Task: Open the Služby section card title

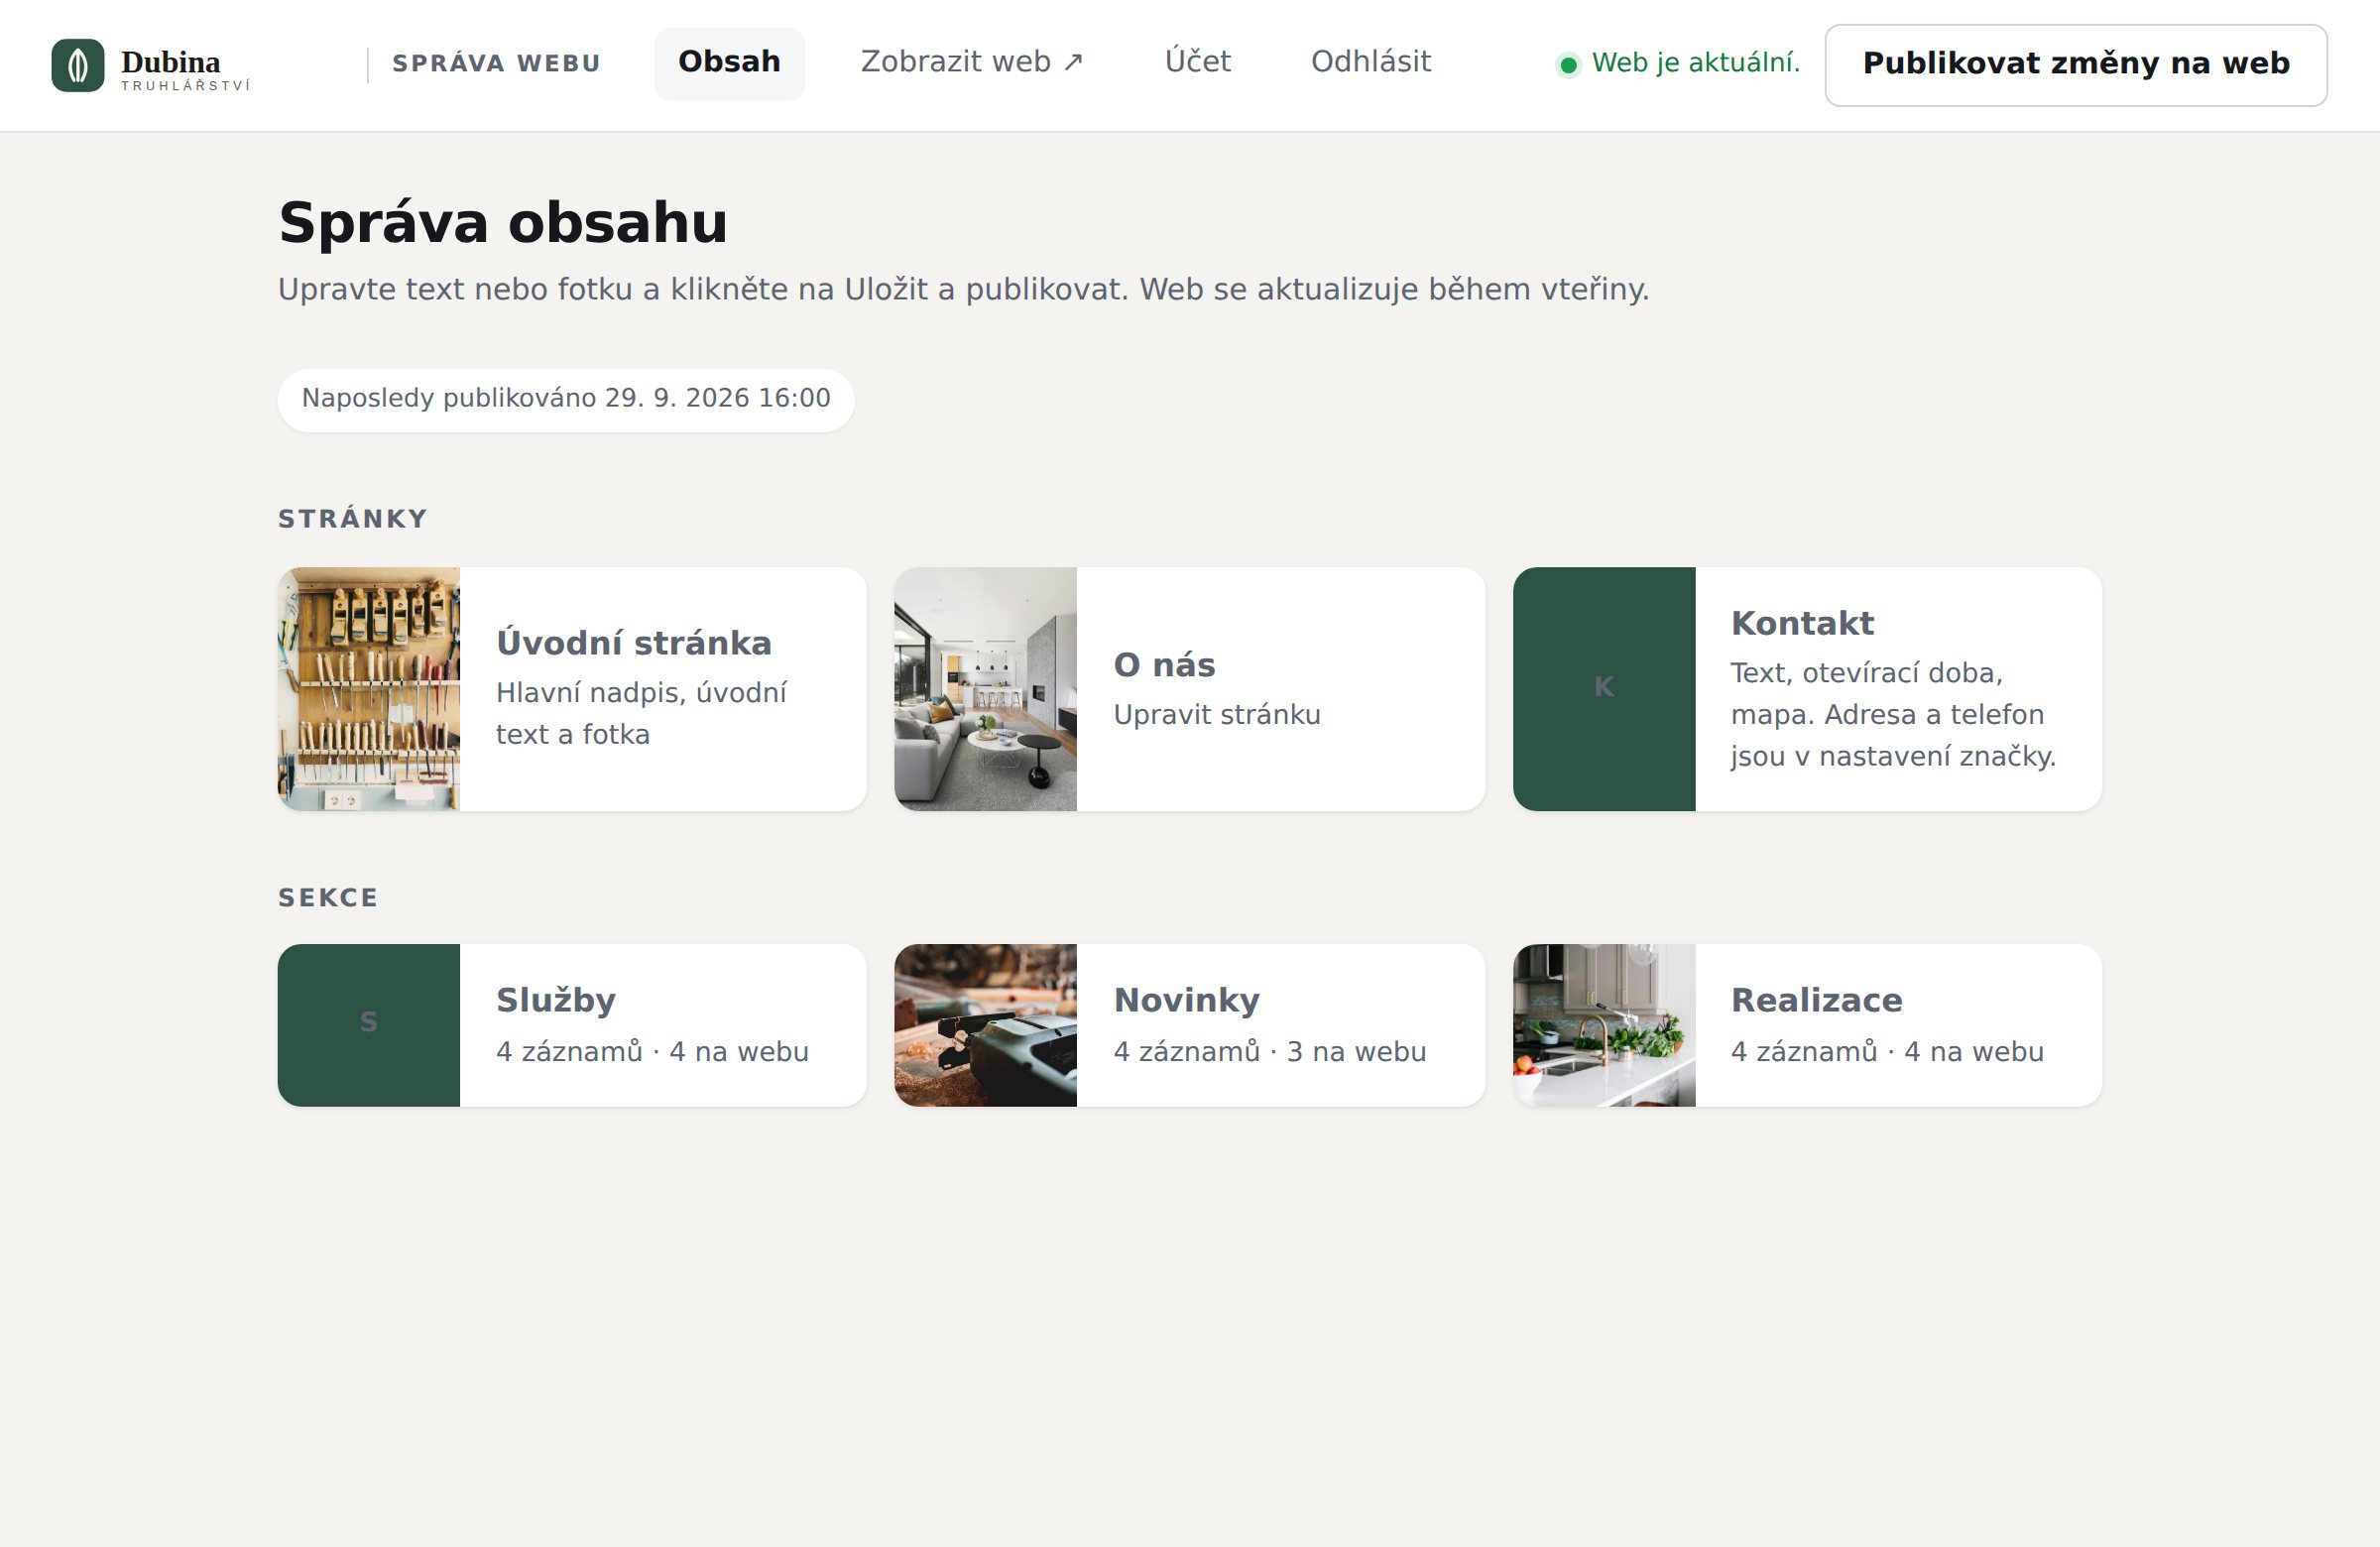Action: click(x=556, y=1000)
